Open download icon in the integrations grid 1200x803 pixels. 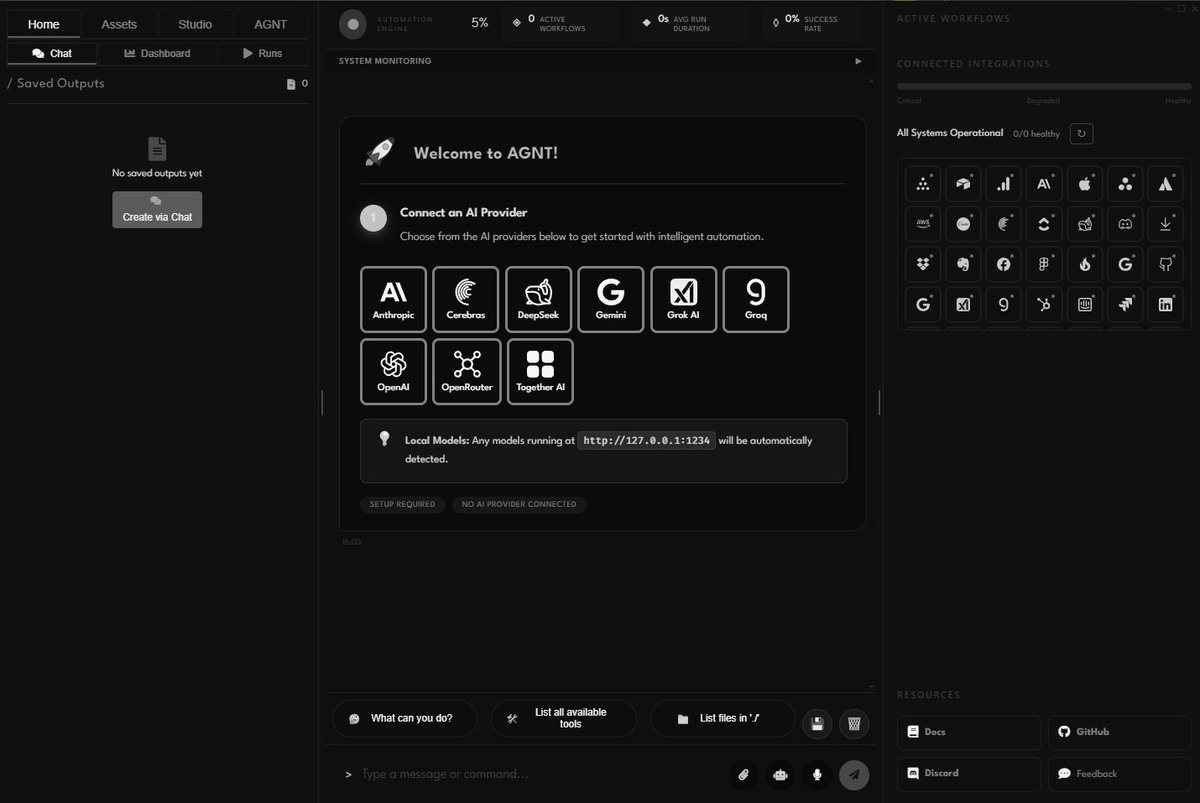(1165, 224)
